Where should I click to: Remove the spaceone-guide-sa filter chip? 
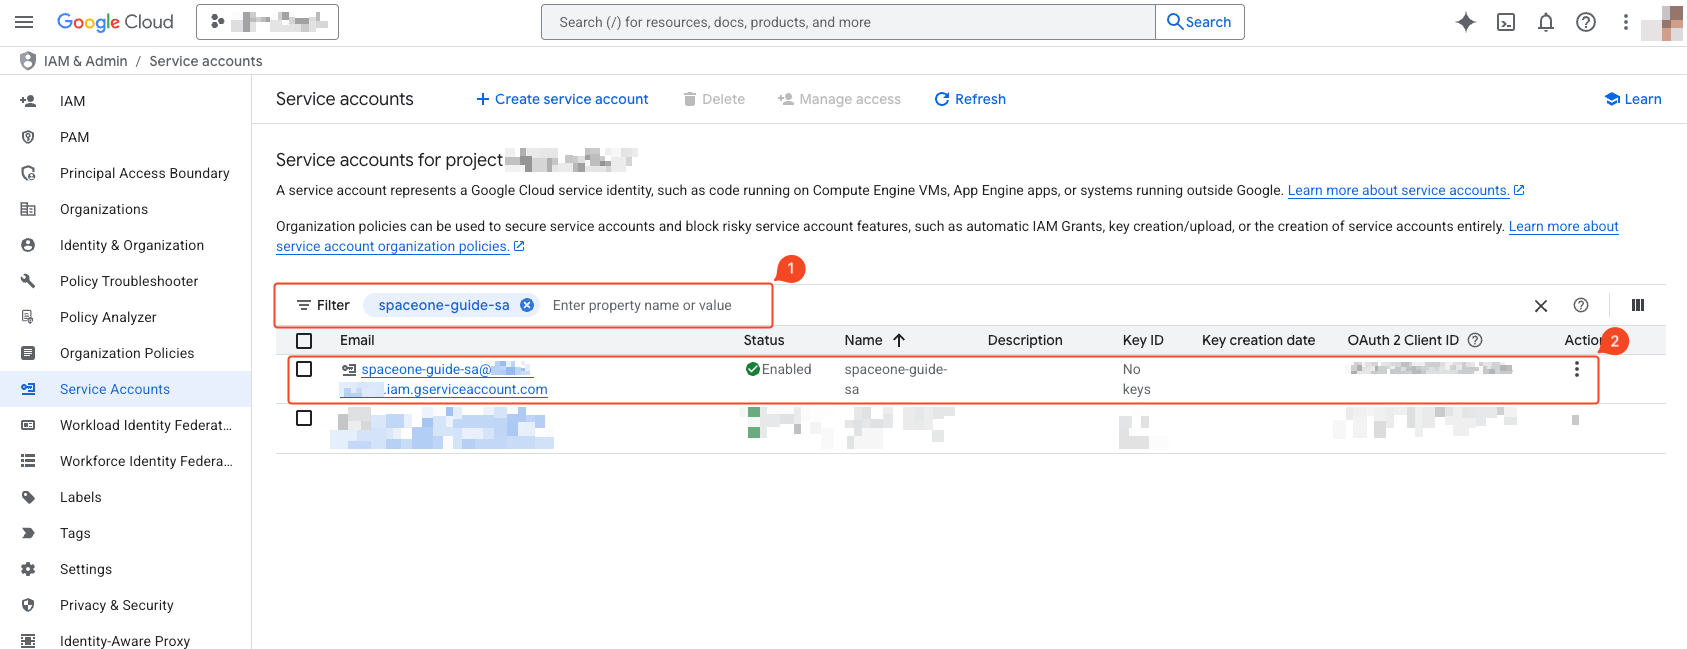pos(527,305)
